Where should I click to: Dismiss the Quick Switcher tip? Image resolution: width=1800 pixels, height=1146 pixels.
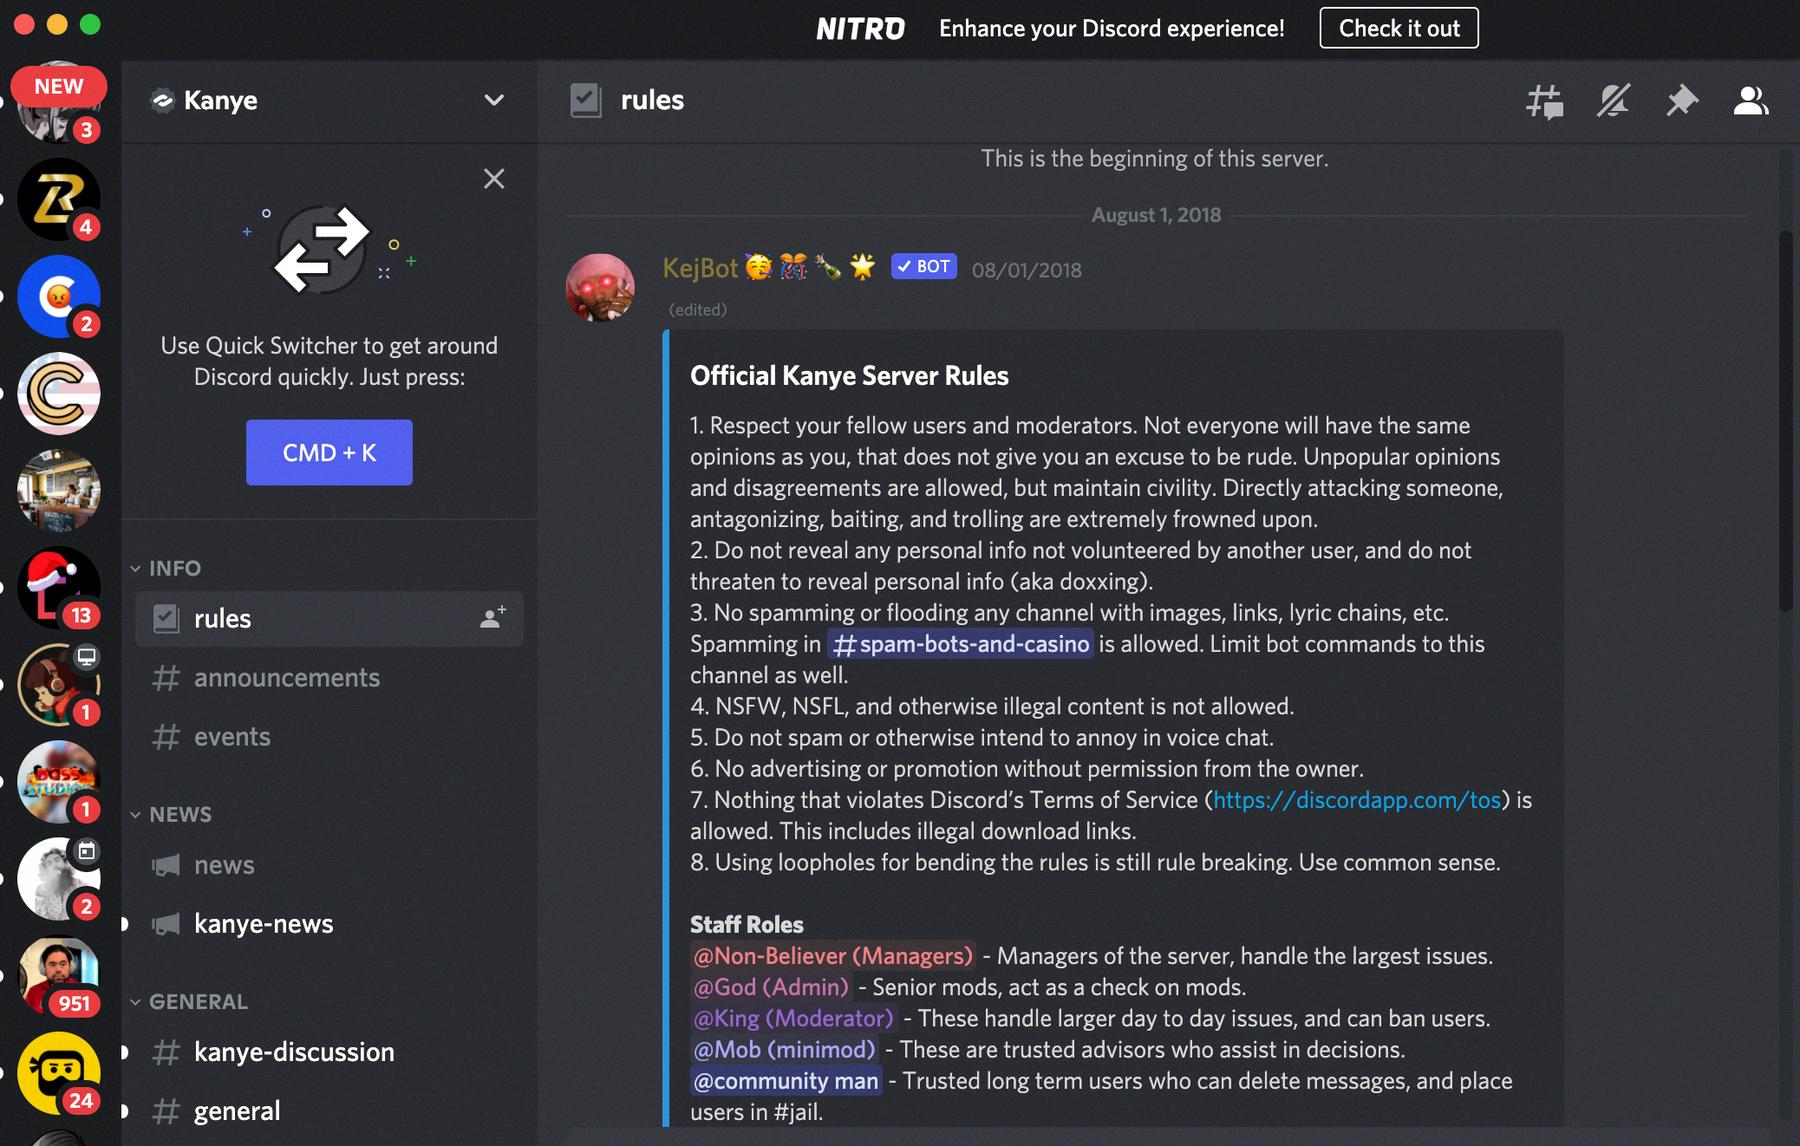coord(494,179)
